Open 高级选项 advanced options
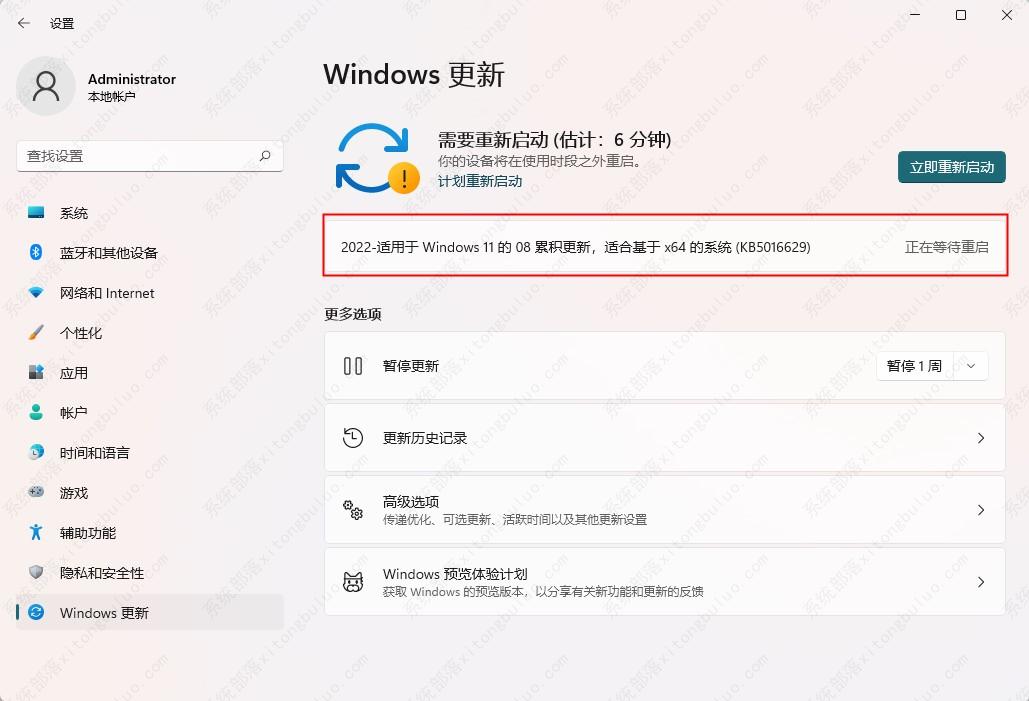This screenshot has width=1029, height=701. 664,510
